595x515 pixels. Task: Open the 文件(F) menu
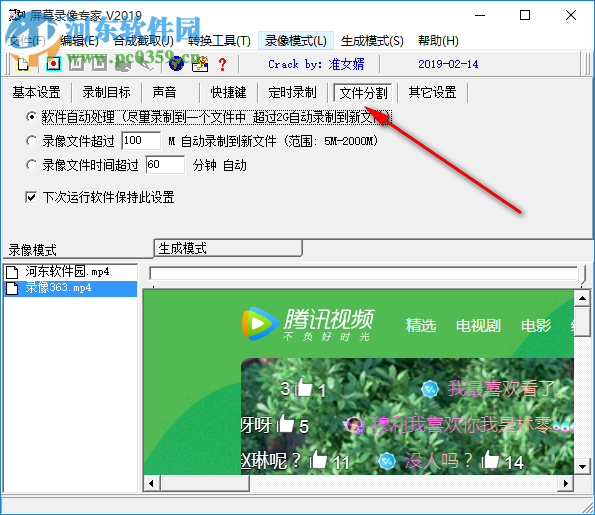27,41
